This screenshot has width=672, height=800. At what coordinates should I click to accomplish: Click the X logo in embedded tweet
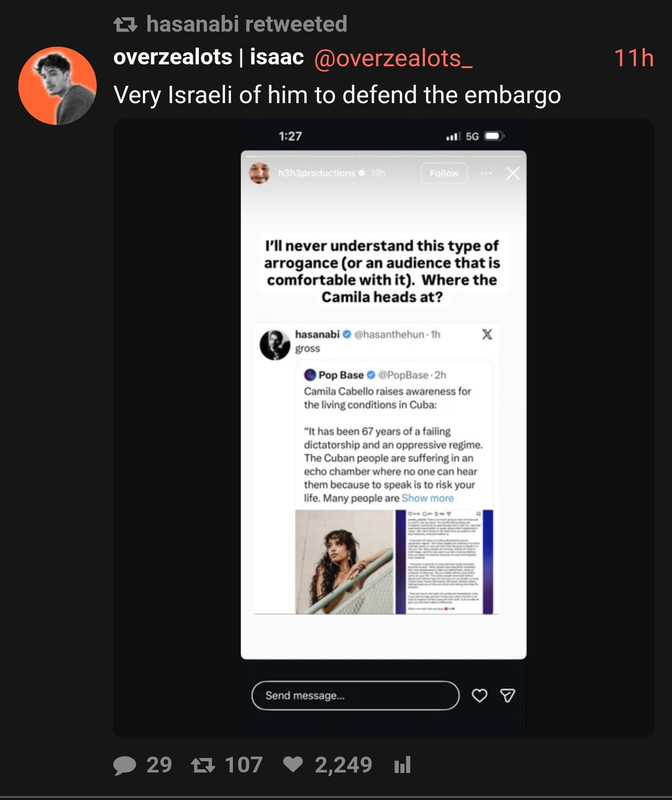click(487, 334)
